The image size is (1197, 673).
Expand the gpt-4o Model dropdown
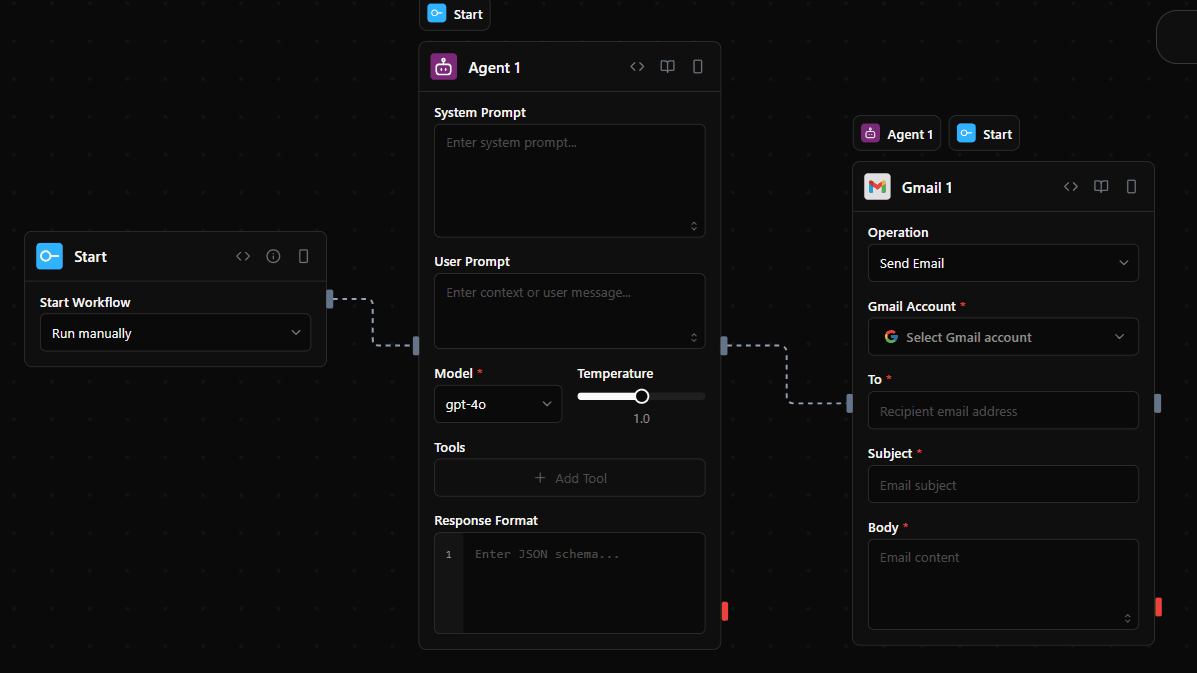pos(497,404)
